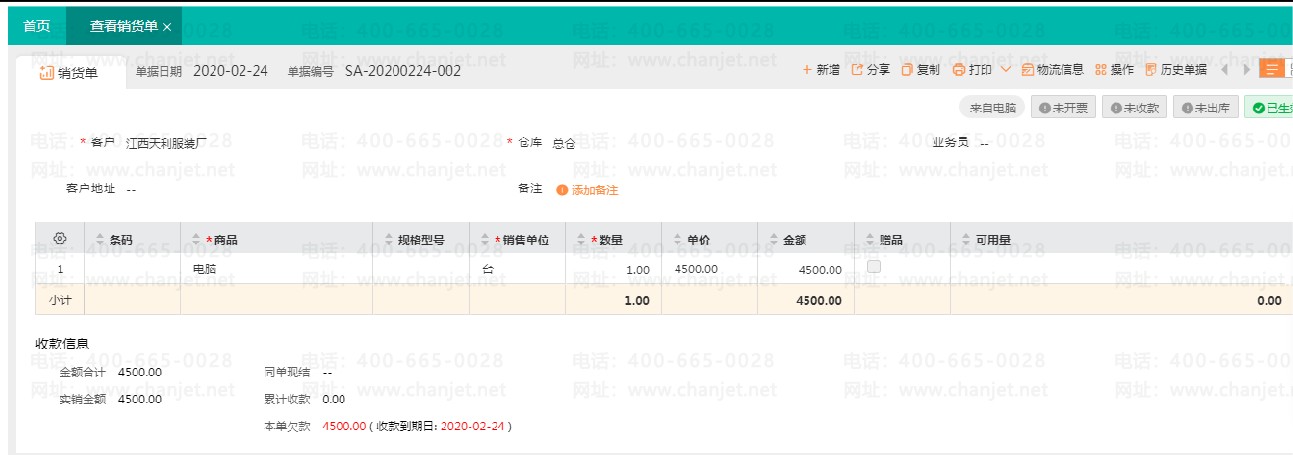Viewport: 1293px width, 455px height.
Task: Click the 打印 printer icon
Action: [959, 70]
